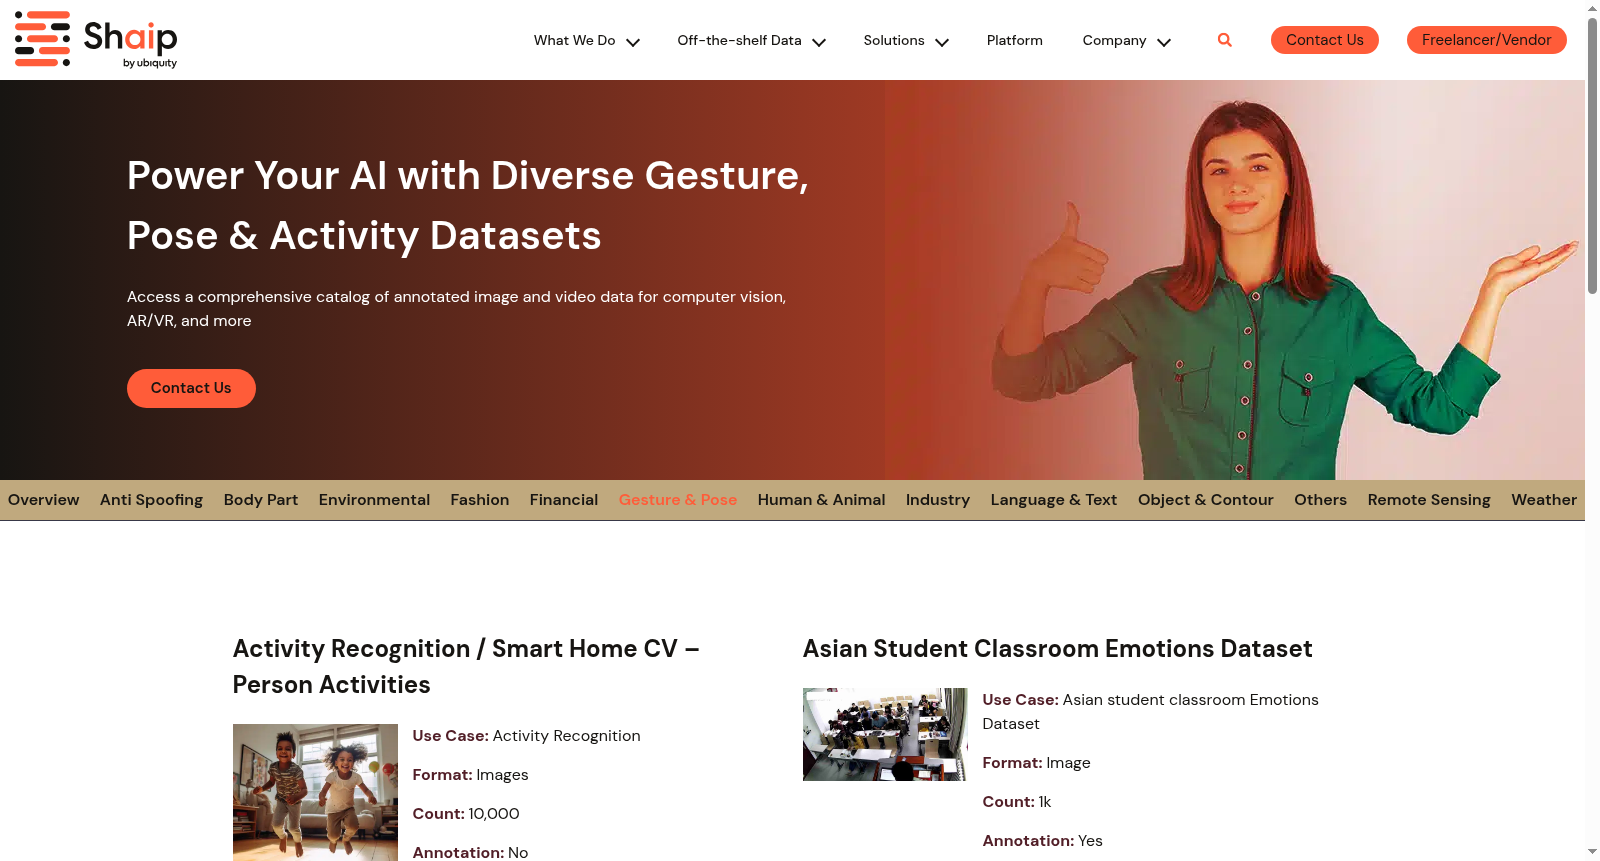Select the Human & Animal category tab
1600x861 pixels.
coord(822,500)
